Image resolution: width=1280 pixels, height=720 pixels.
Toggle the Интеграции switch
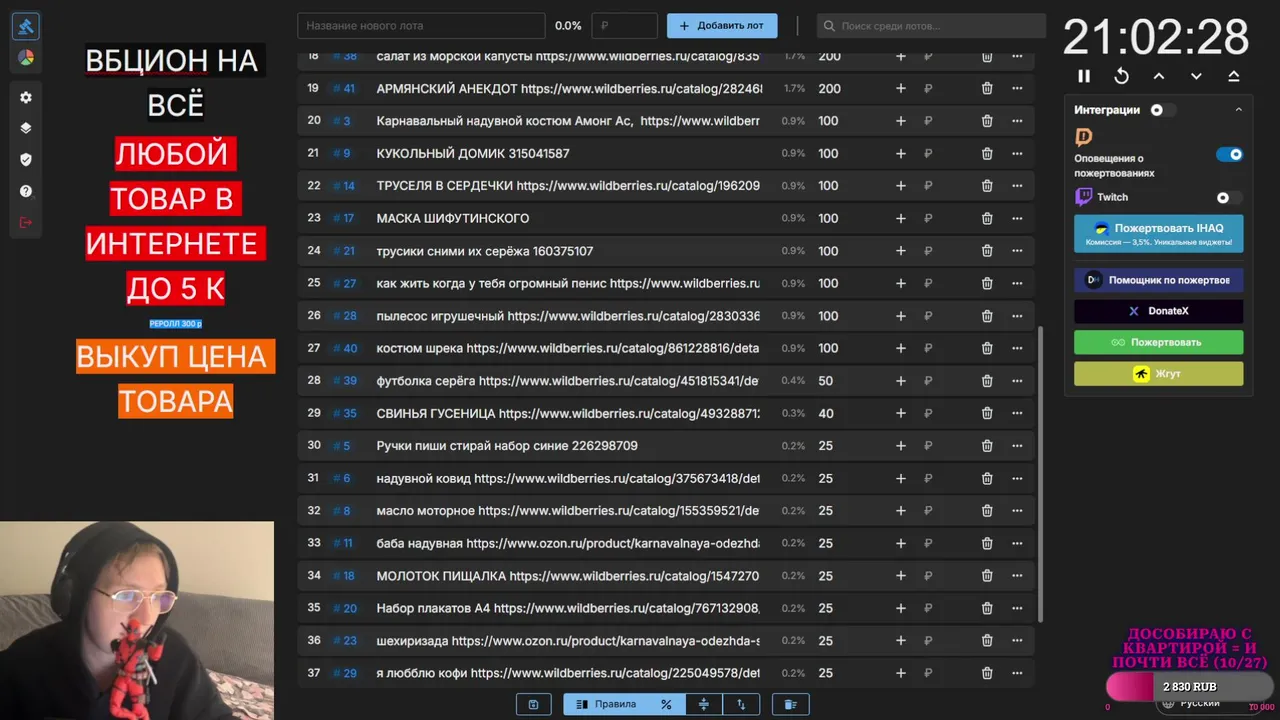click(x=1162, y=110)
